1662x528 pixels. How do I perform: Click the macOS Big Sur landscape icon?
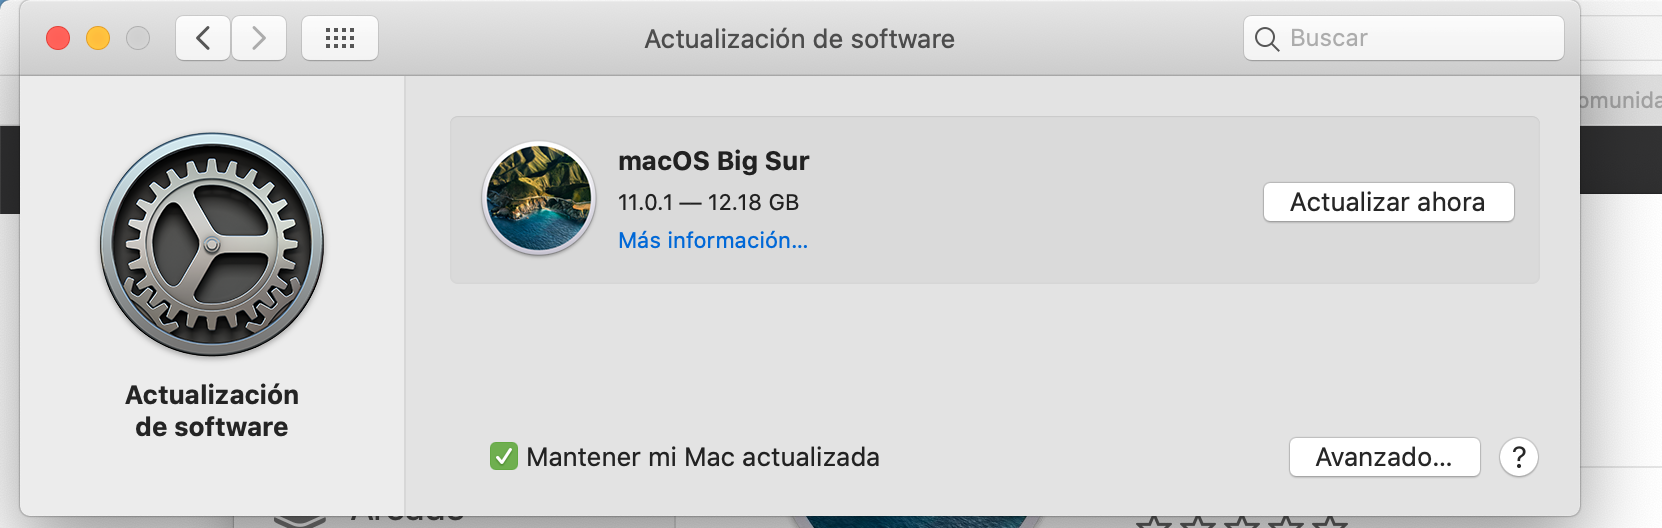538,198
